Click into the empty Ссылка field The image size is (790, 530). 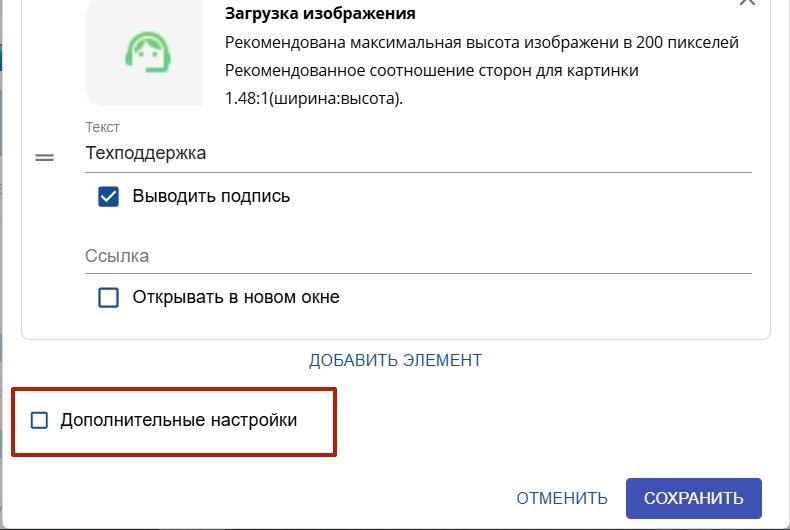(x=418, y=256)
